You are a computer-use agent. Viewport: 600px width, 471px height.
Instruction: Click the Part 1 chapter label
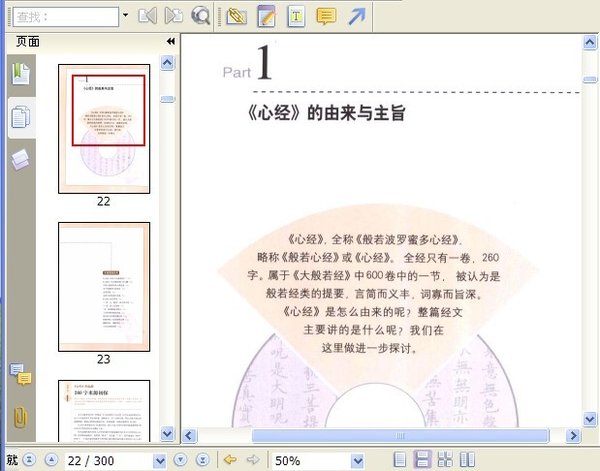click(x=248, y=63)
